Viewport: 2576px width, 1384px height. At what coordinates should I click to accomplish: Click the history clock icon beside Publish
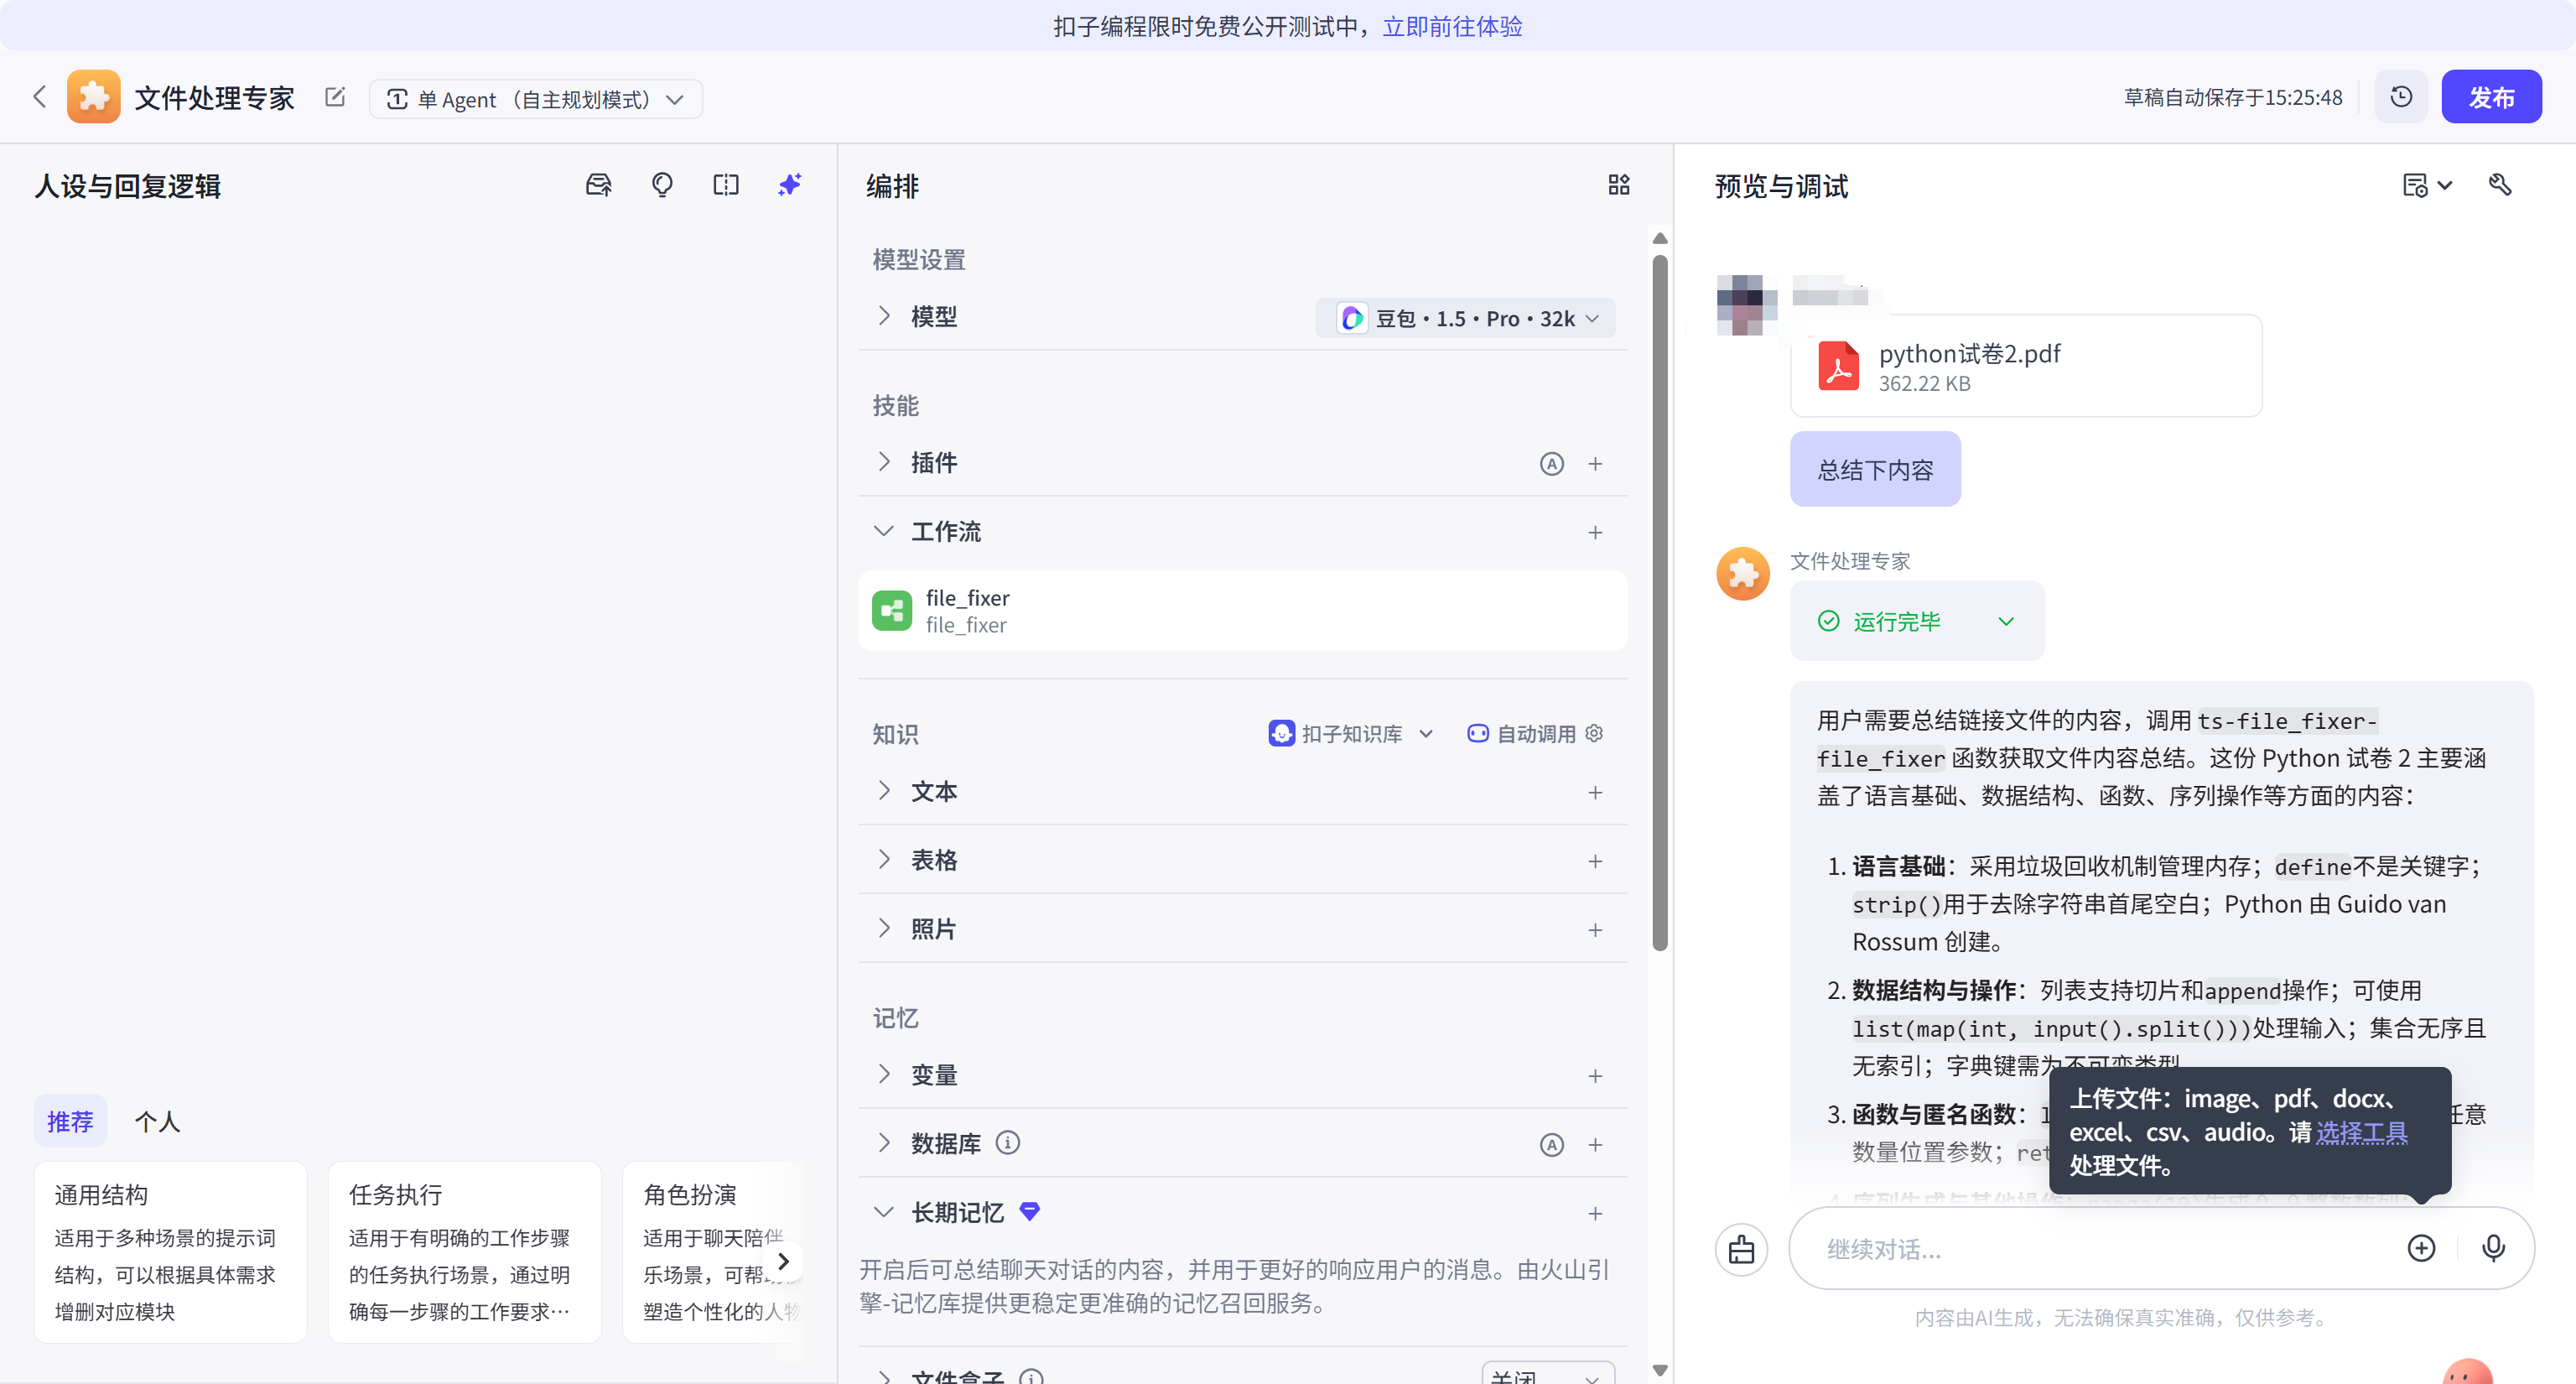point(2401,97)
